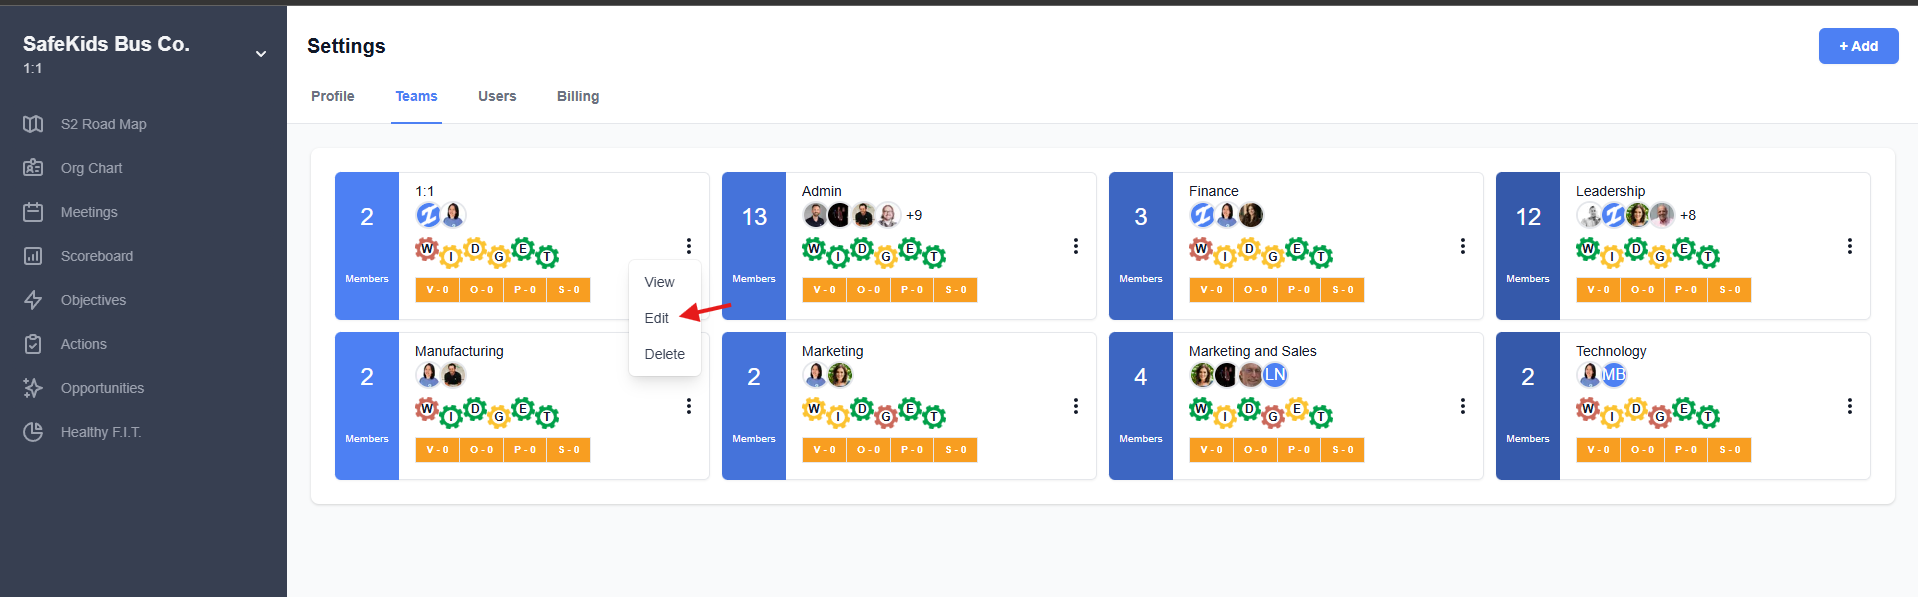Click the Org Chart sidebar icon

[33, 168]
